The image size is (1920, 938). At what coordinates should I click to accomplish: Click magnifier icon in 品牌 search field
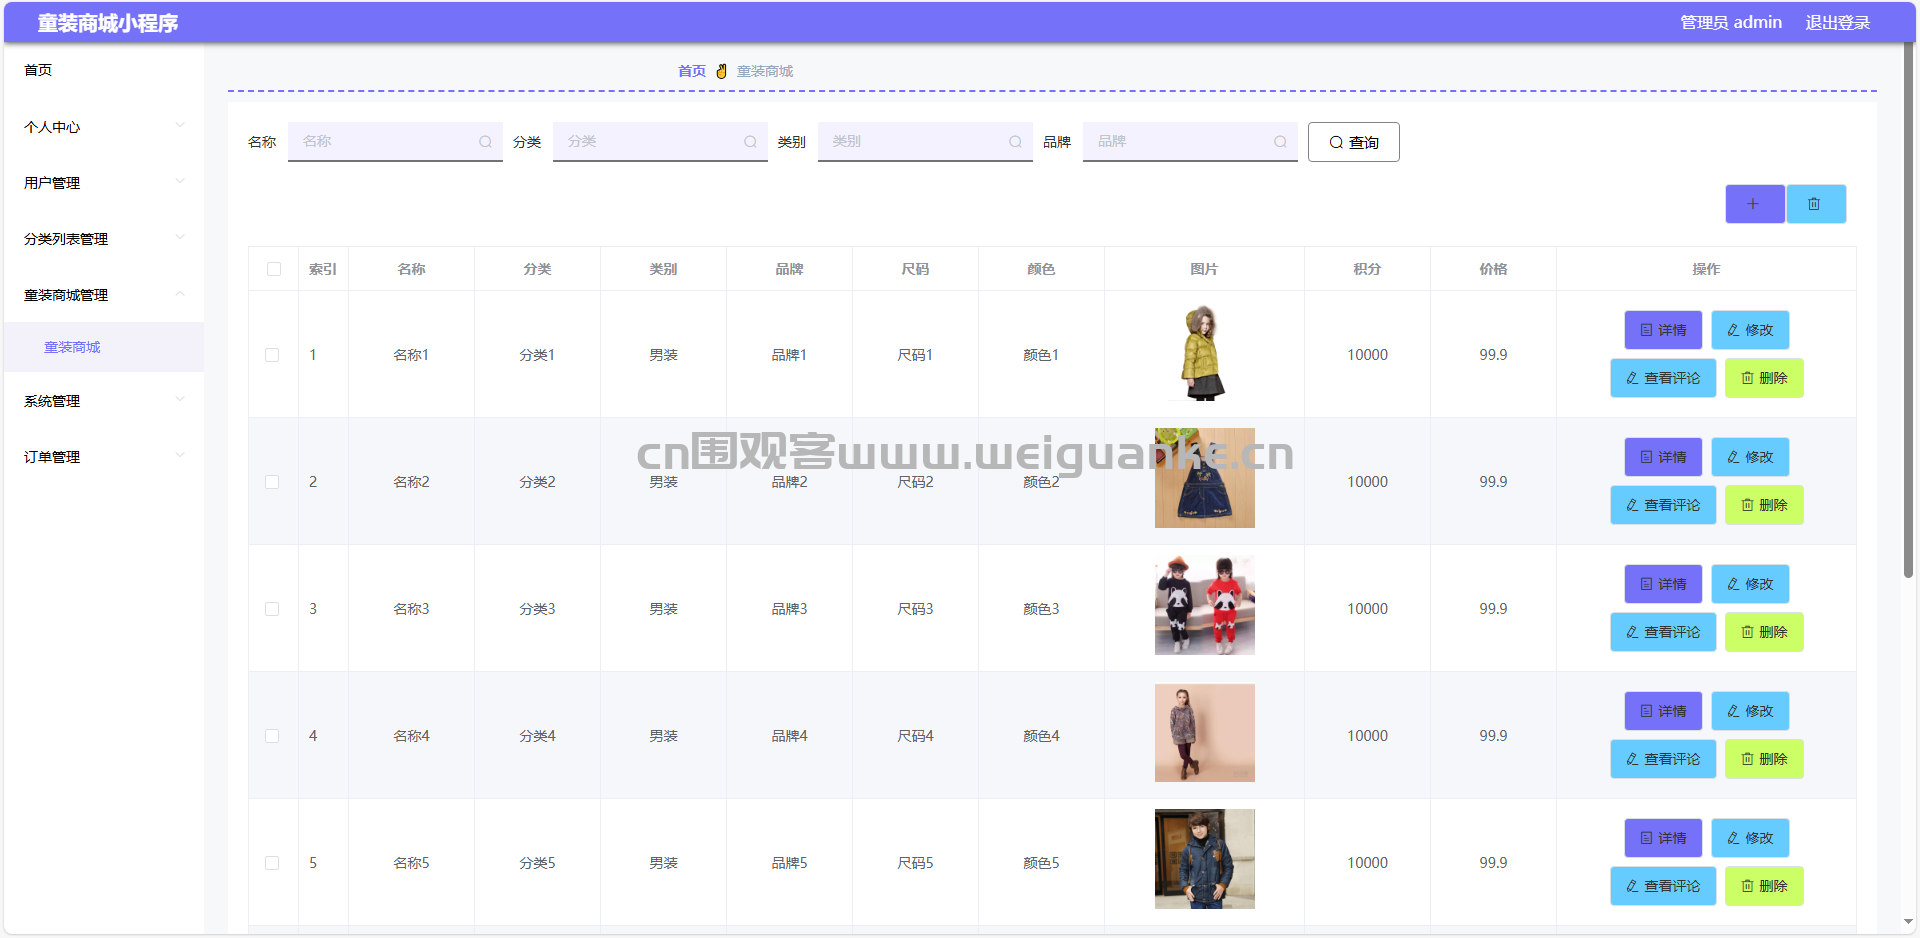coord(1280,142)
